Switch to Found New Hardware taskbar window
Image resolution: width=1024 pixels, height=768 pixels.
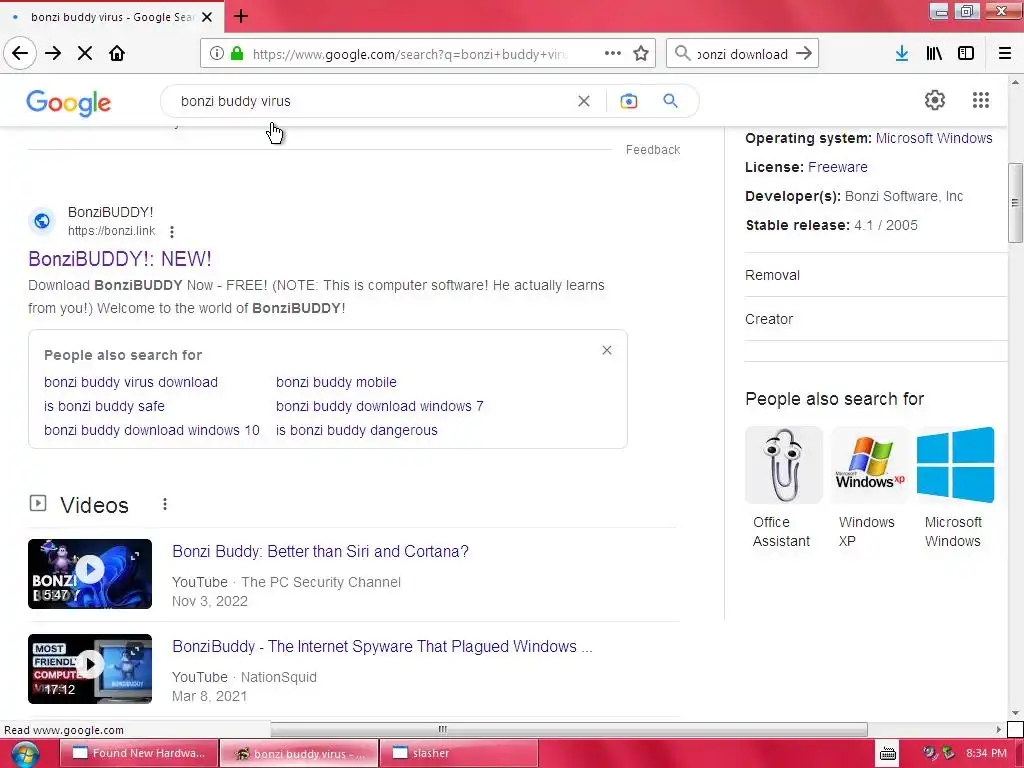click(x=138, y=753)
